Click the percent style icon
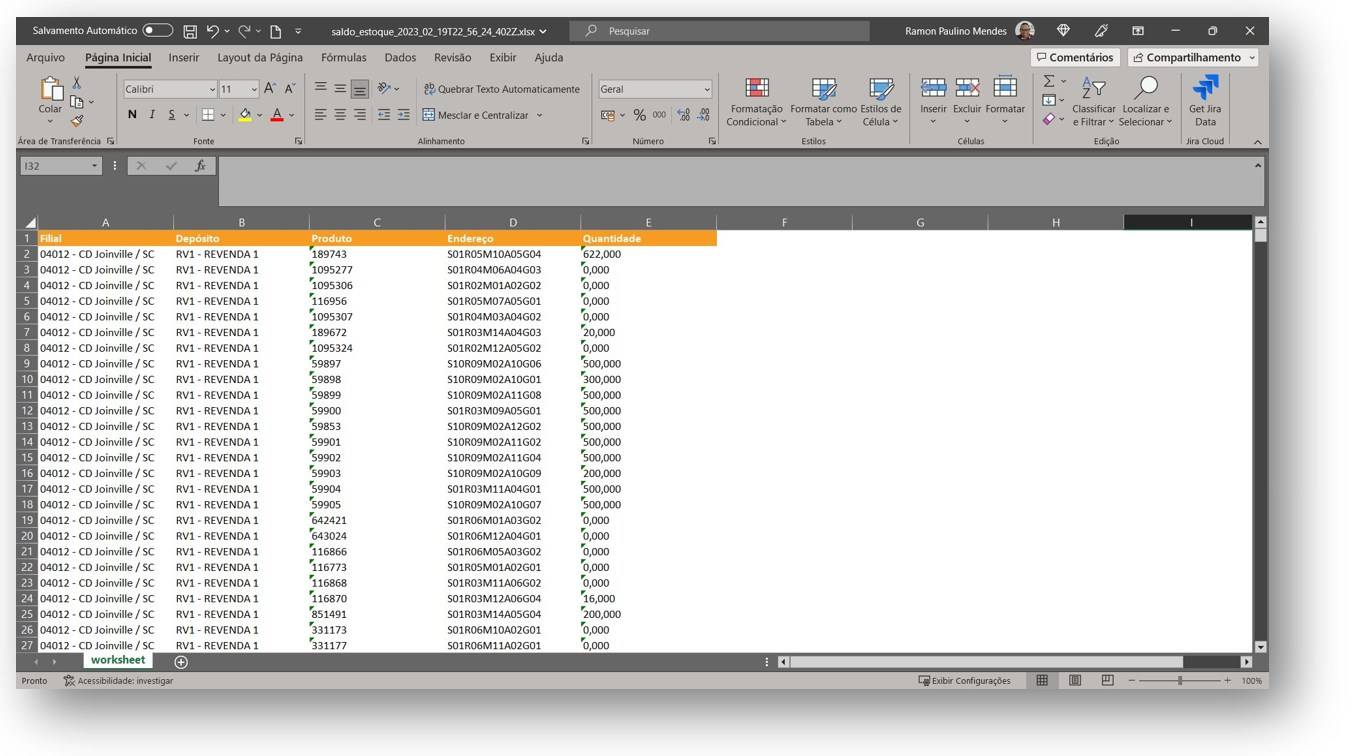This screenshot has width=1353, height=756. pyautogui.click(x=639, y=115)
